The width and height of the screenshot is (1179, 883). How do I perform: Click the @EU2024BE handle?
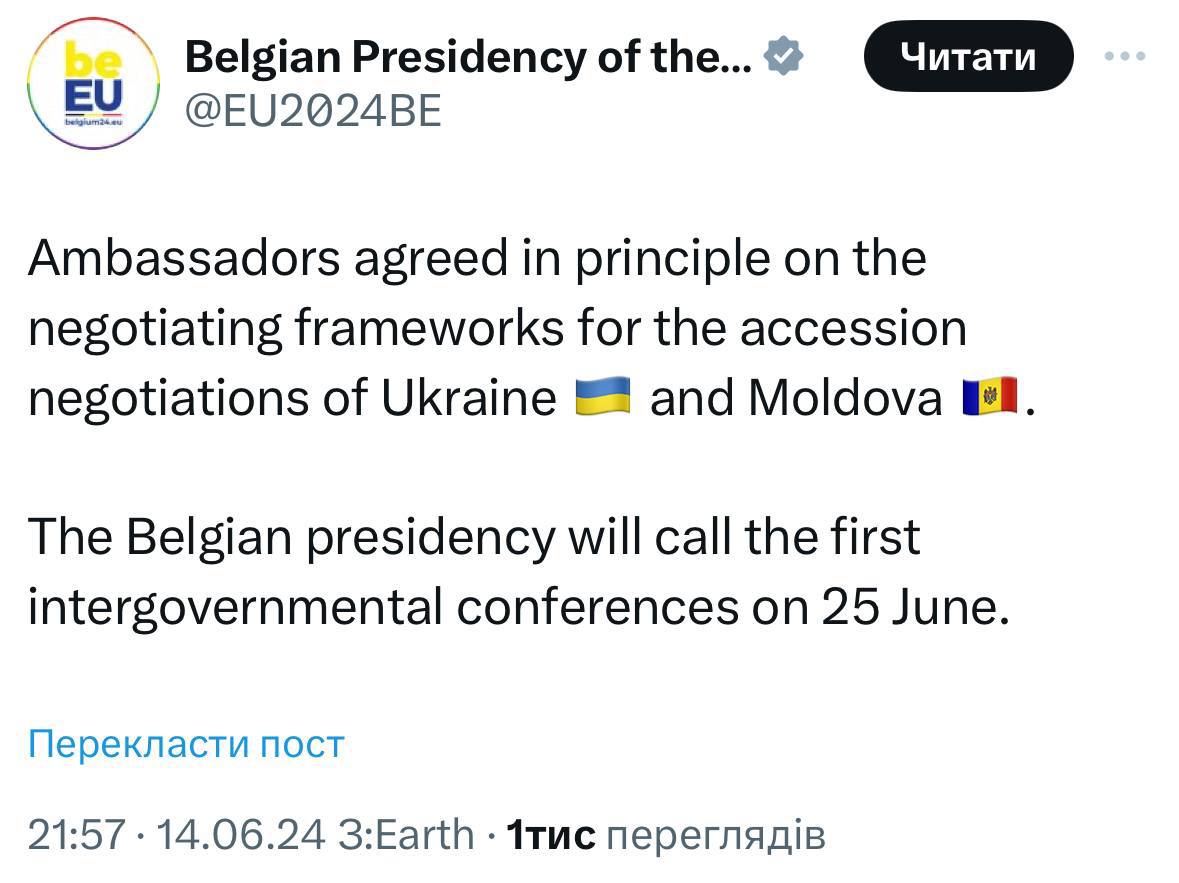[x=313, y=112]
